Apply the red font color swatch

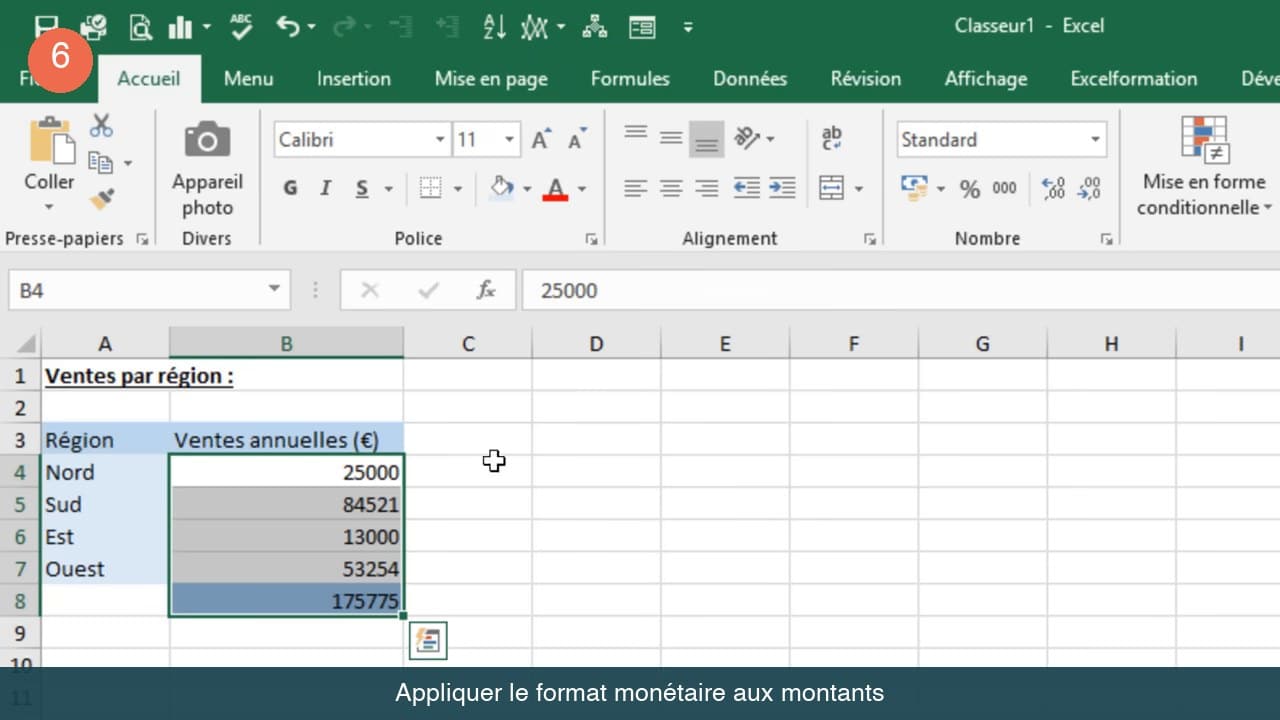click(556, 188)
